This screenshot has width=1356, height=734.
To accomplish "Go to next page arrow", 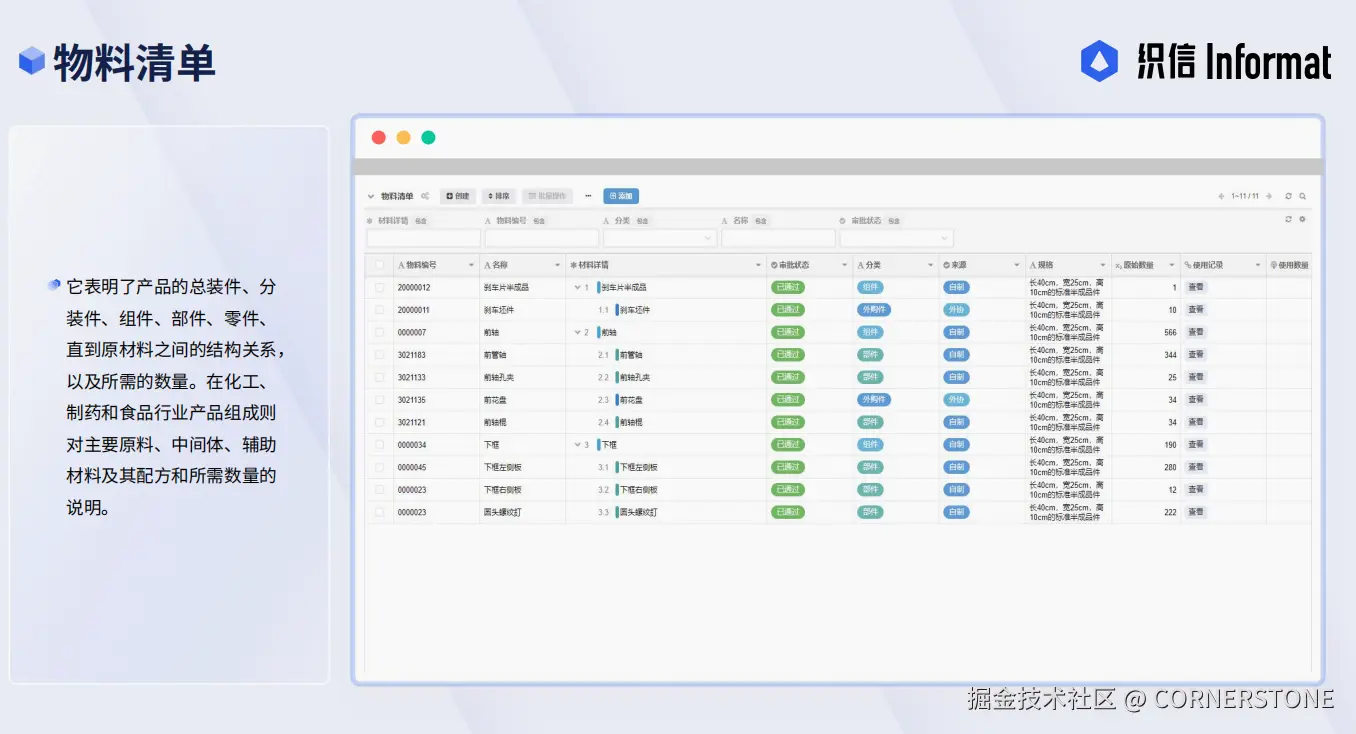I will (1270, 196).
